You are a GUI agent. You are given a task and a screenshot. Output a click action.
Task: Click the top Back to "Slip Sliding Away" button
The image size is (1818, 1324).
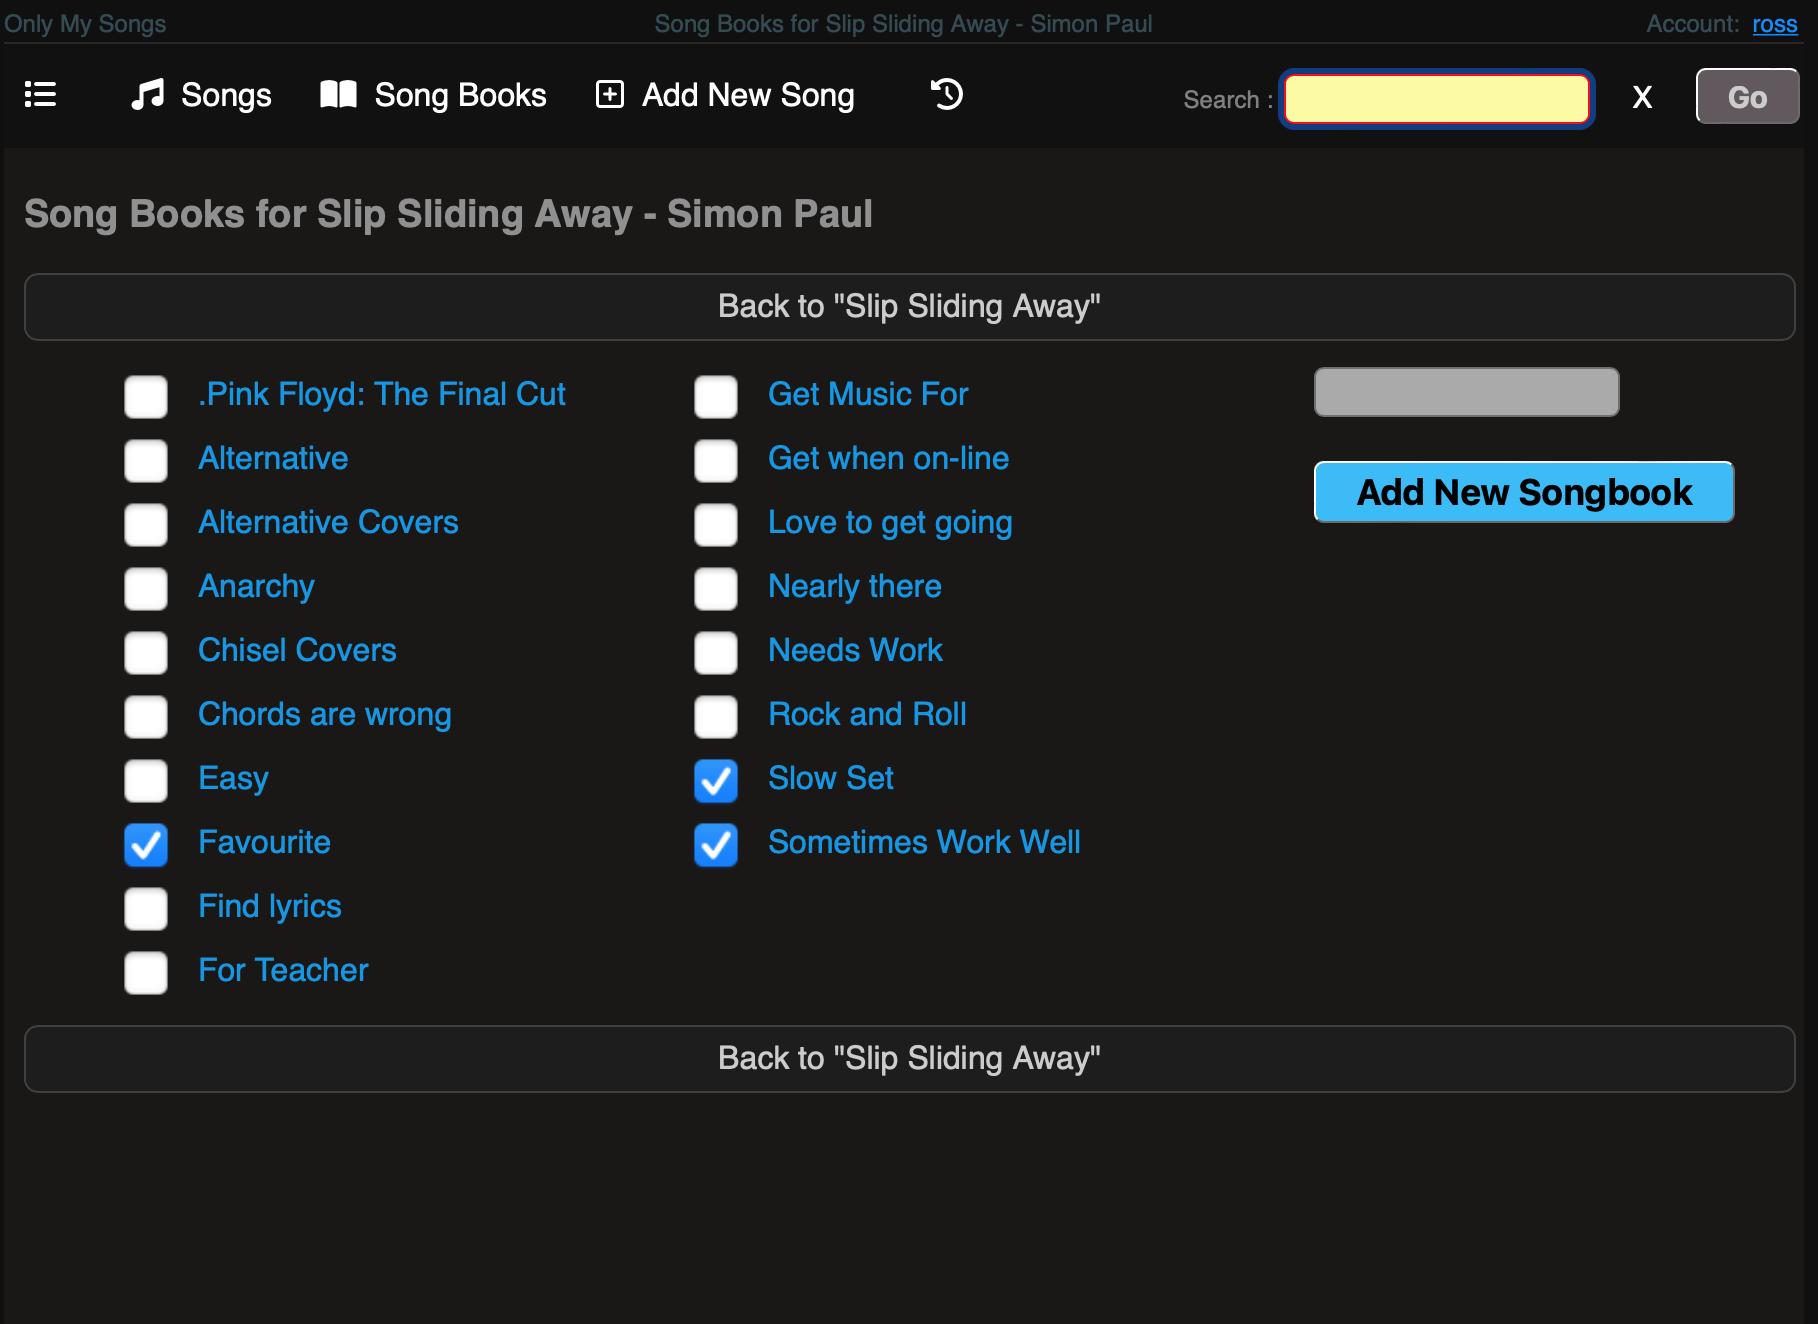coord(909,307)
